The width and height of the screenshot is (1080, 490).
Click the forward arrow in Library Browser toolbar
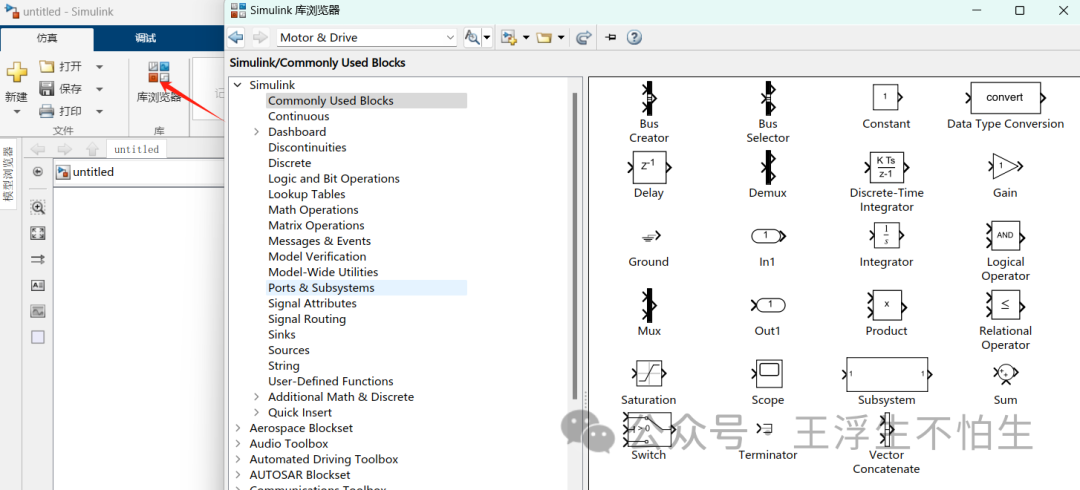tap(260, 37)
